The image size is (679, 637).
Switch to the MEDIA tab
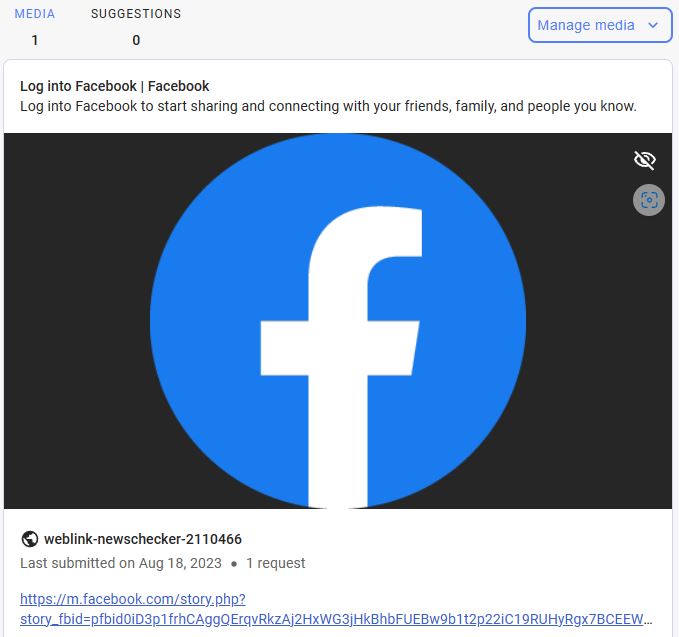coord(35,15)
